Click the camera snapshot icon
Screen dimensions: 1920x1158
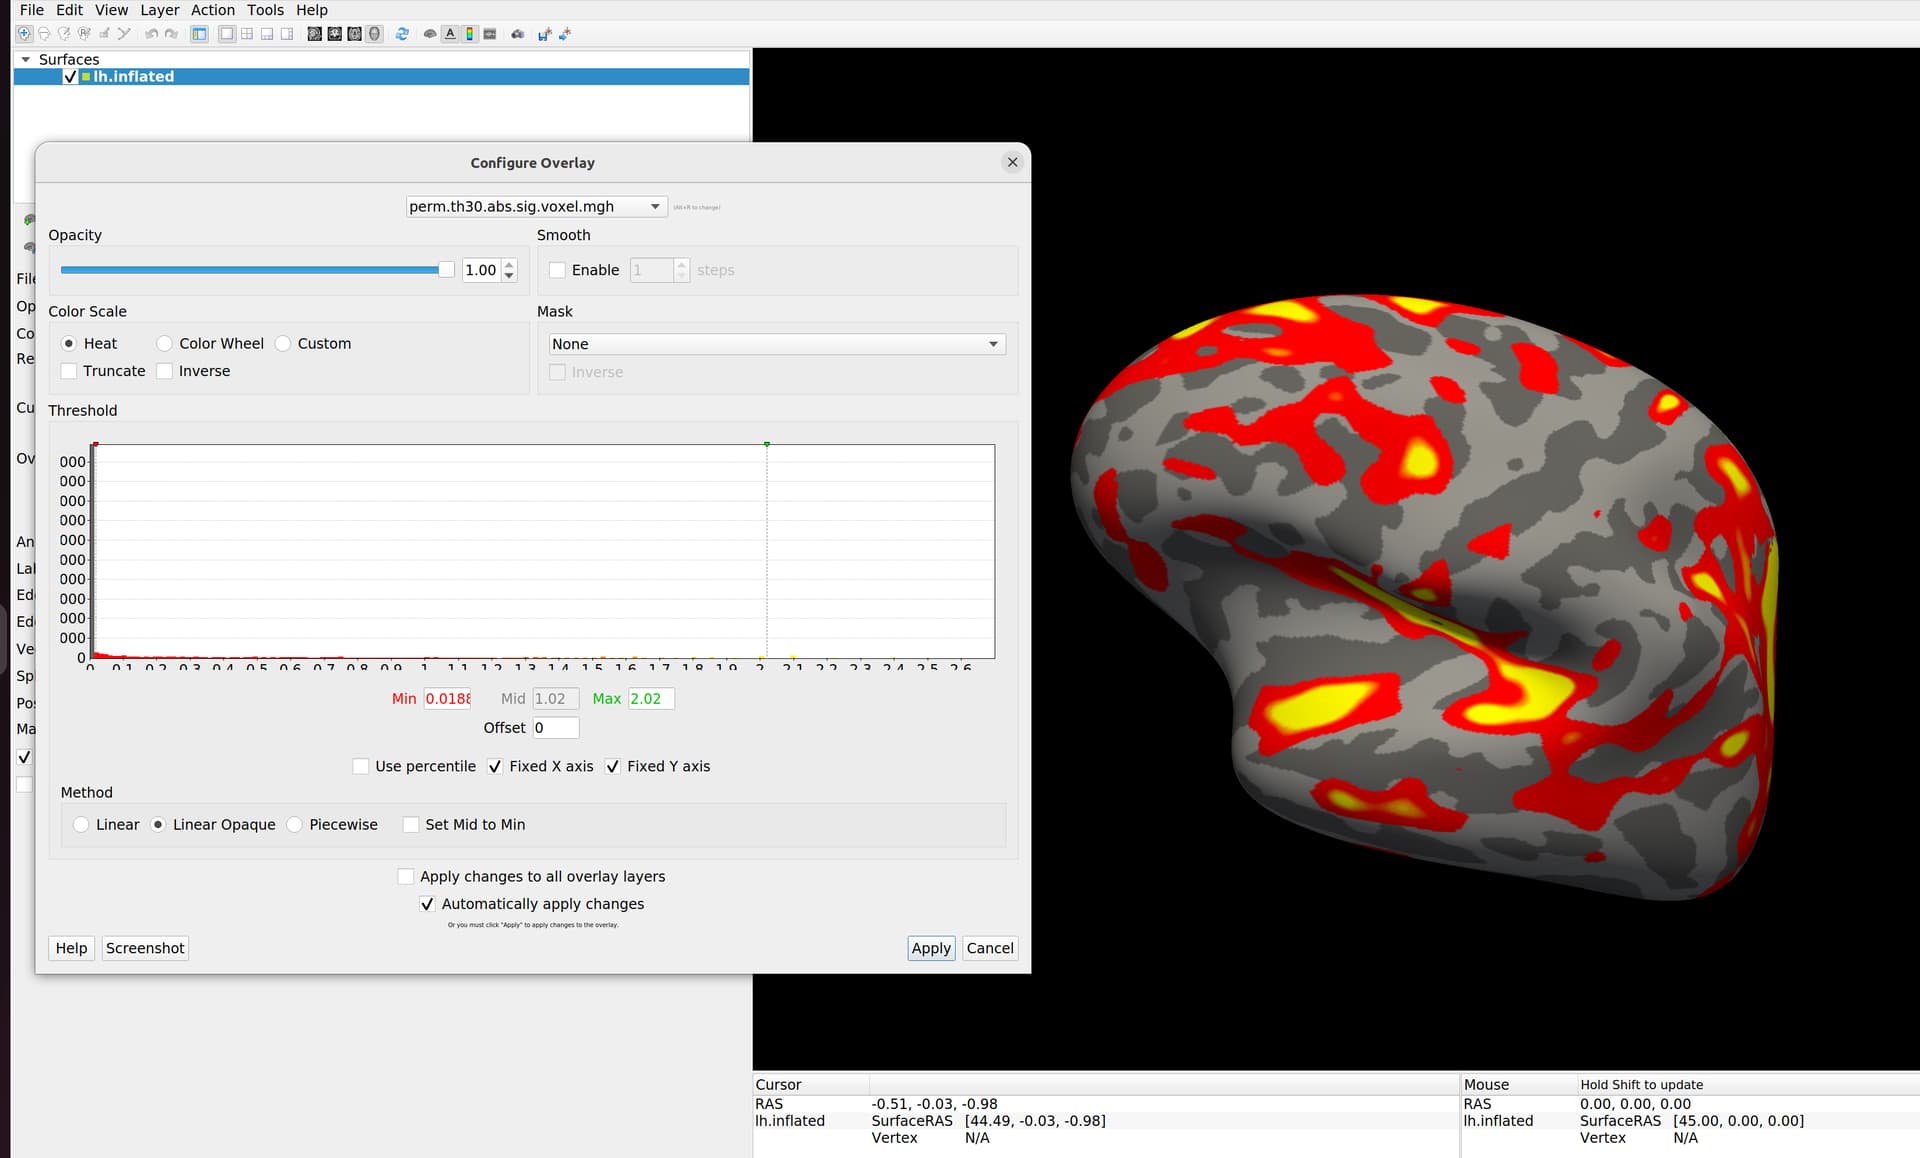517,34
